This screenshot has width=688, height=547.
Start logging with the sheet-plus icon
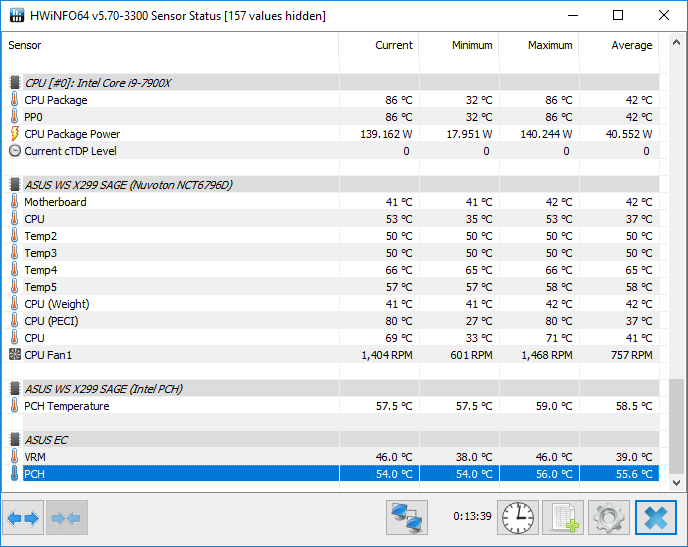[563, 518]
